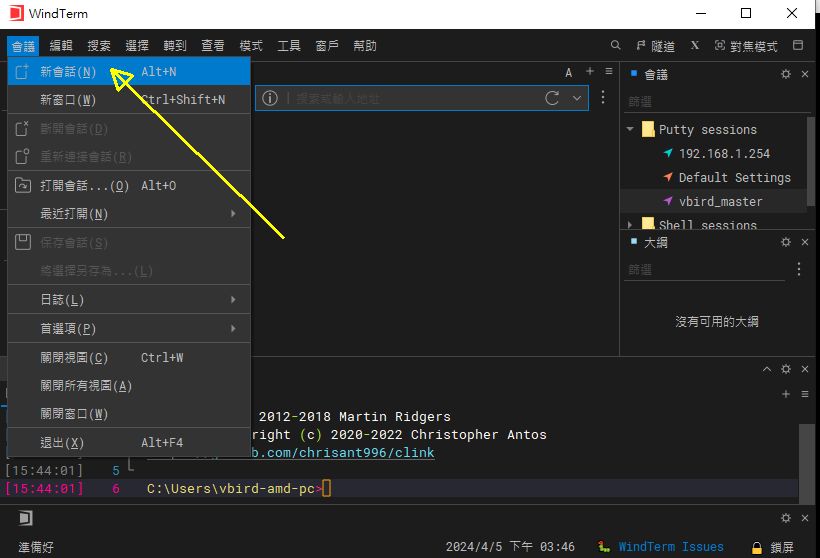Collapse the Putty sessions folder
The height and width of the screenshot is (558, 820).
(631, 129)
